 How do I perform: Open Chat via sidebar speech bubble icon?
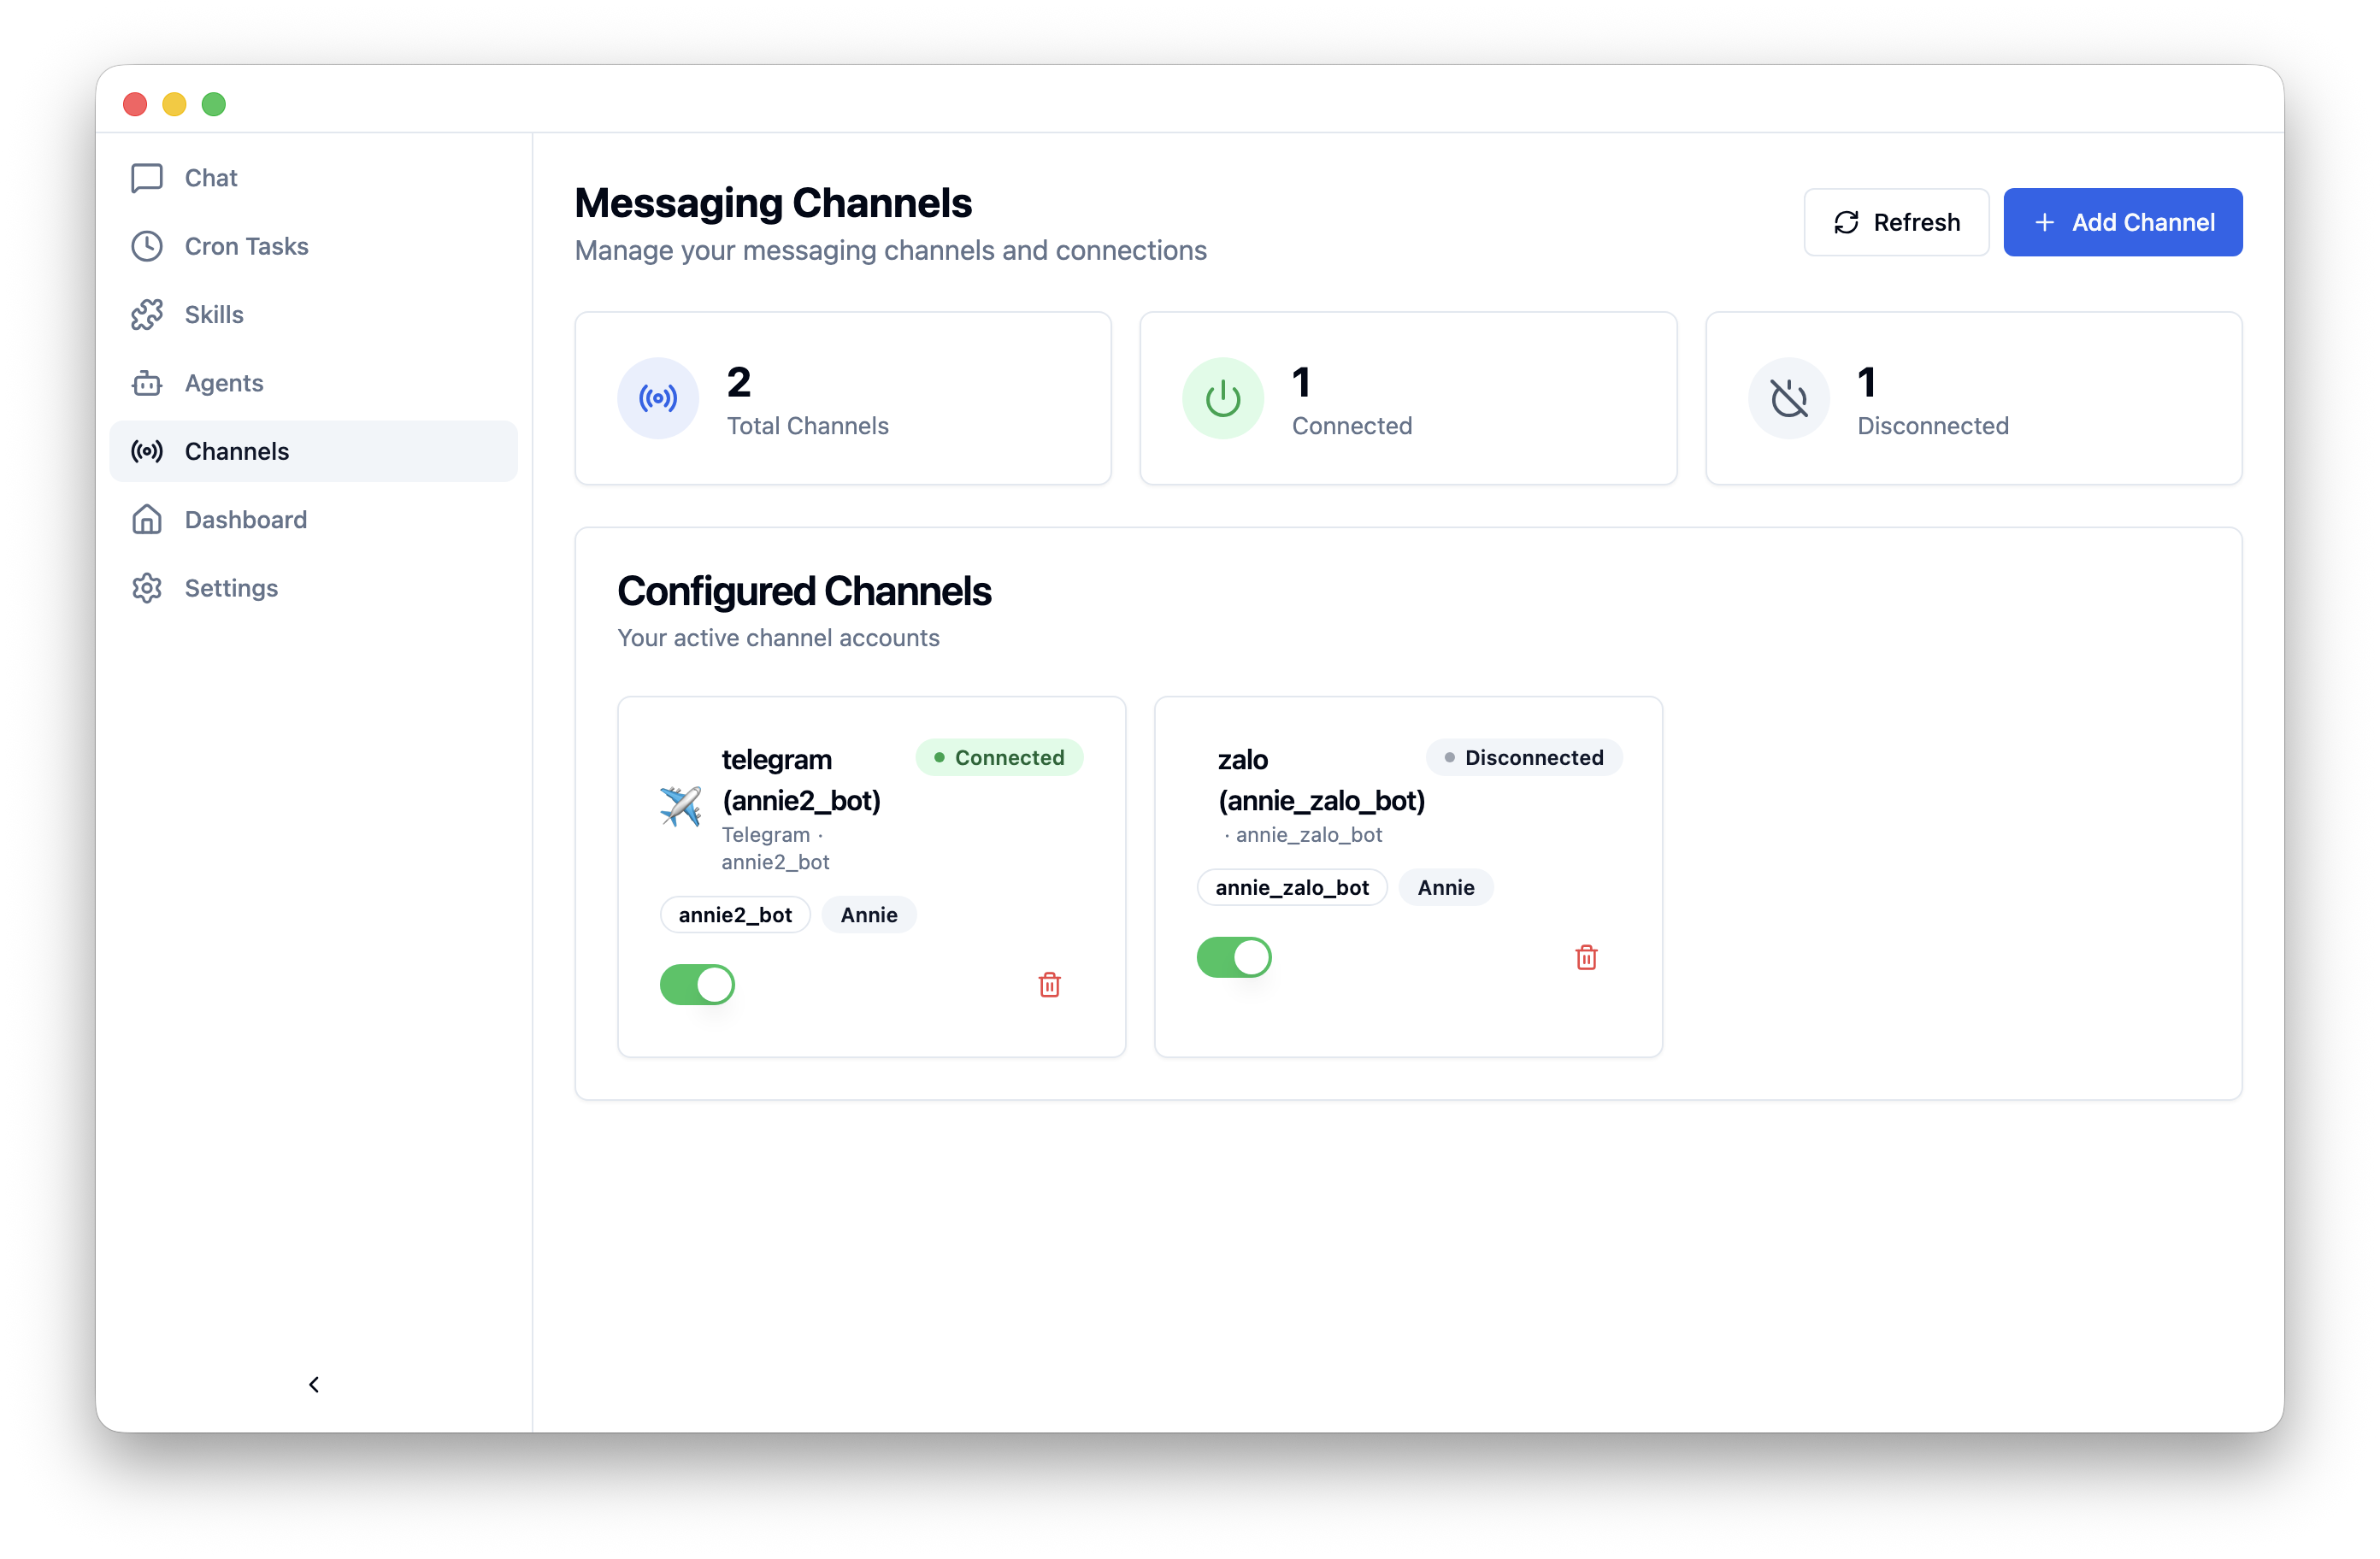point(147,178)
